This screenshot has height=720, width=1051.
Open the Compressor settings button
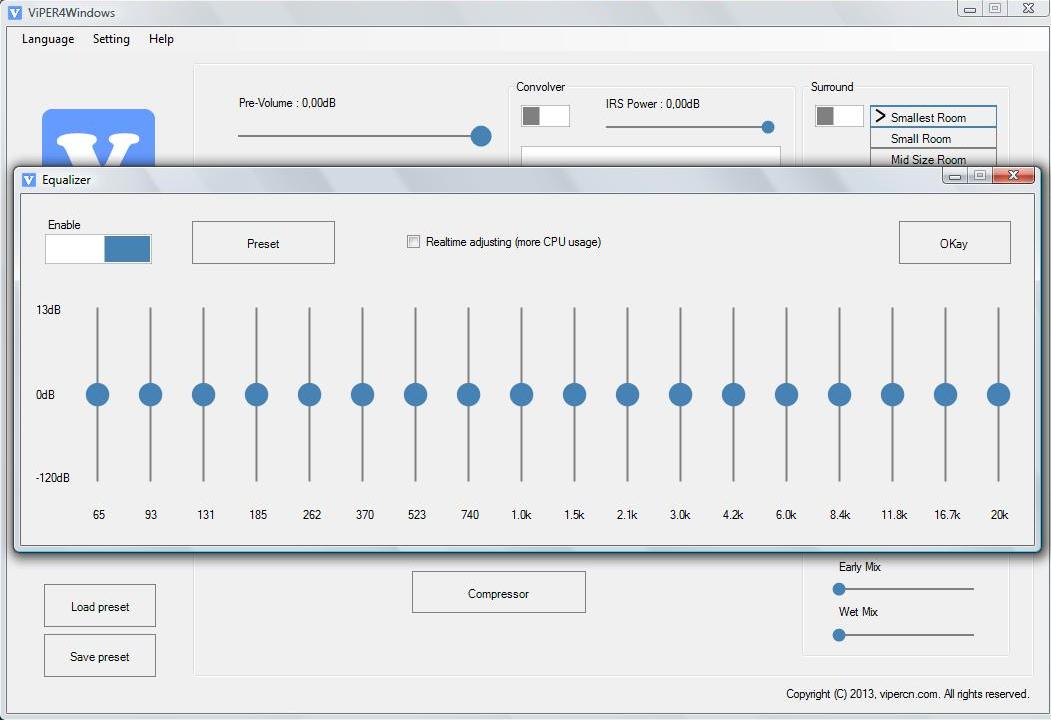click(498, 593)
